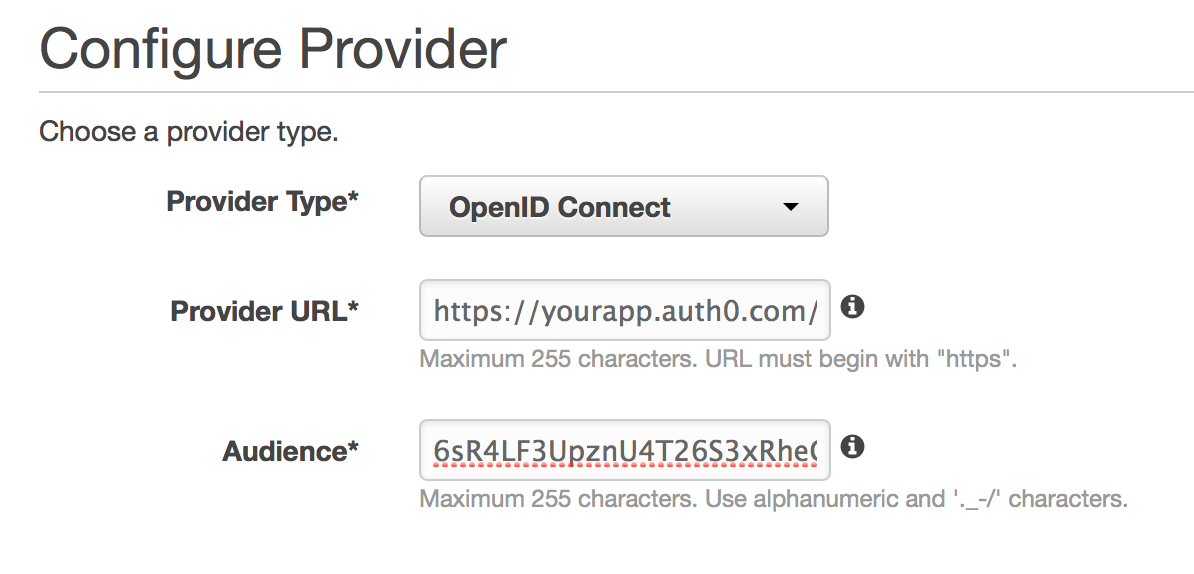Select the OpenID Connect text in dropdown
The height and width of the screenshot is (574, 1194).
point(560,208)
